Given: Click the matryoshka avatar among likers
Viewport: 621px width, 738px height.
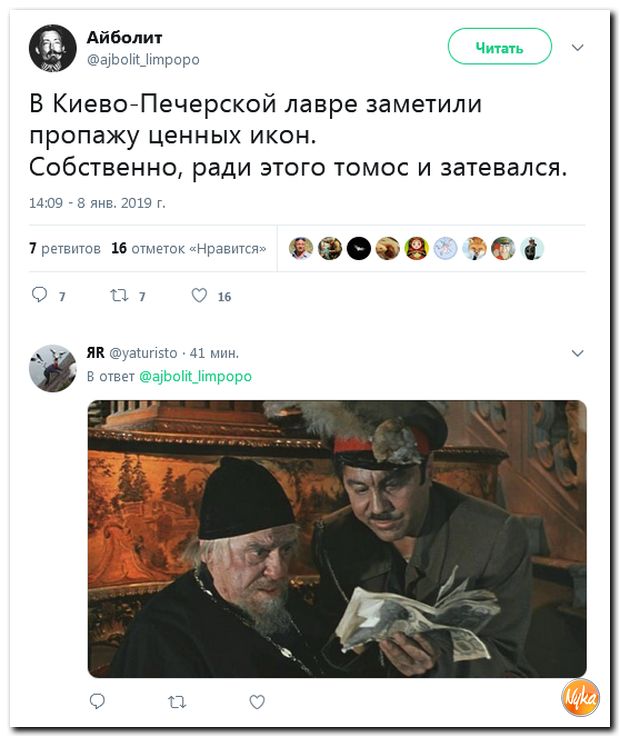Looking at the screenshot, I should [x=416, y=249].
